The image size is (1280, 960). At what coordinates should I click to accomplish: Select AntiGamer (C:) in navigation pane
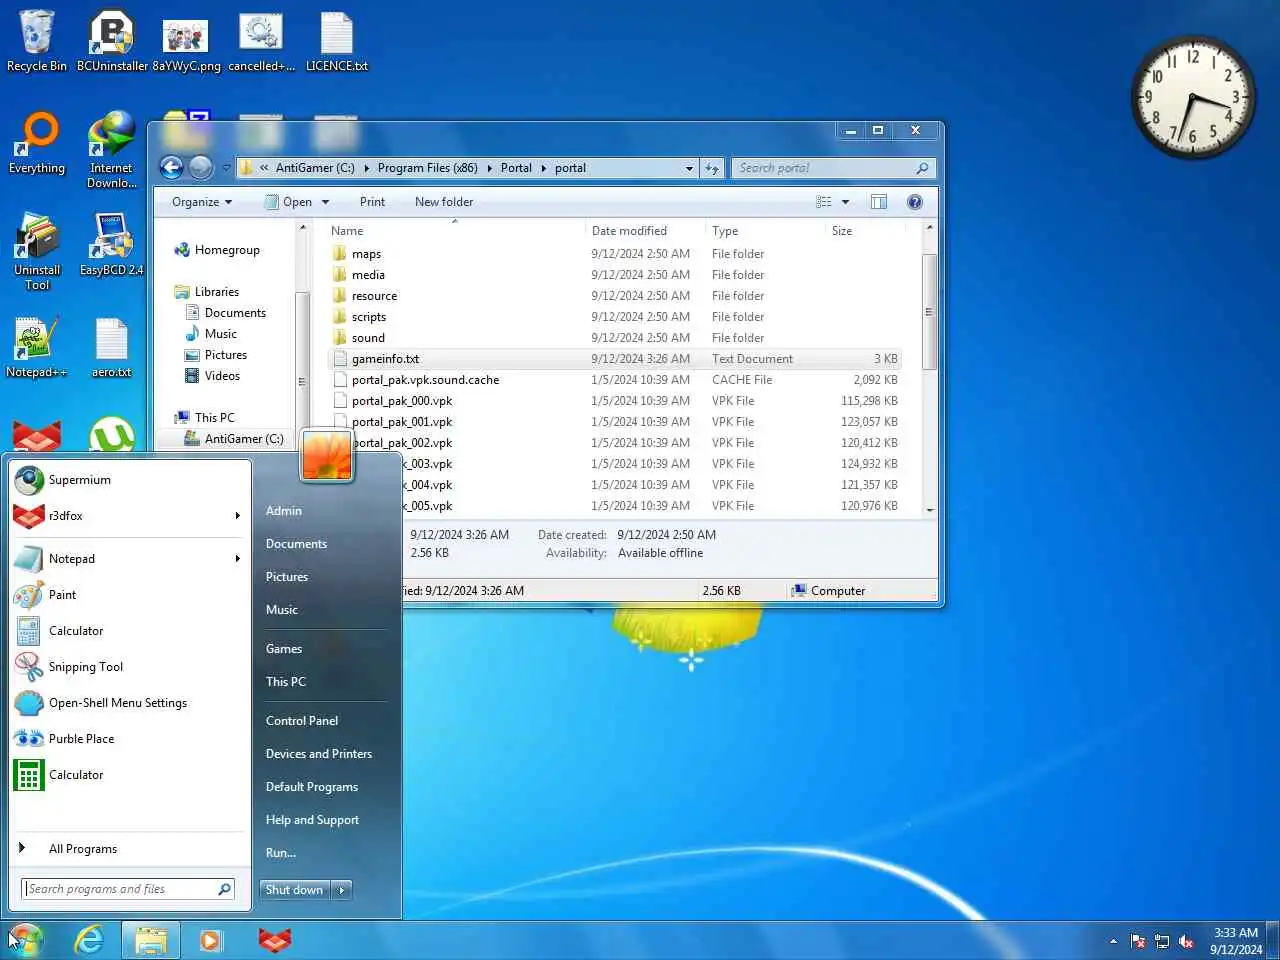(x=244, y=439)
